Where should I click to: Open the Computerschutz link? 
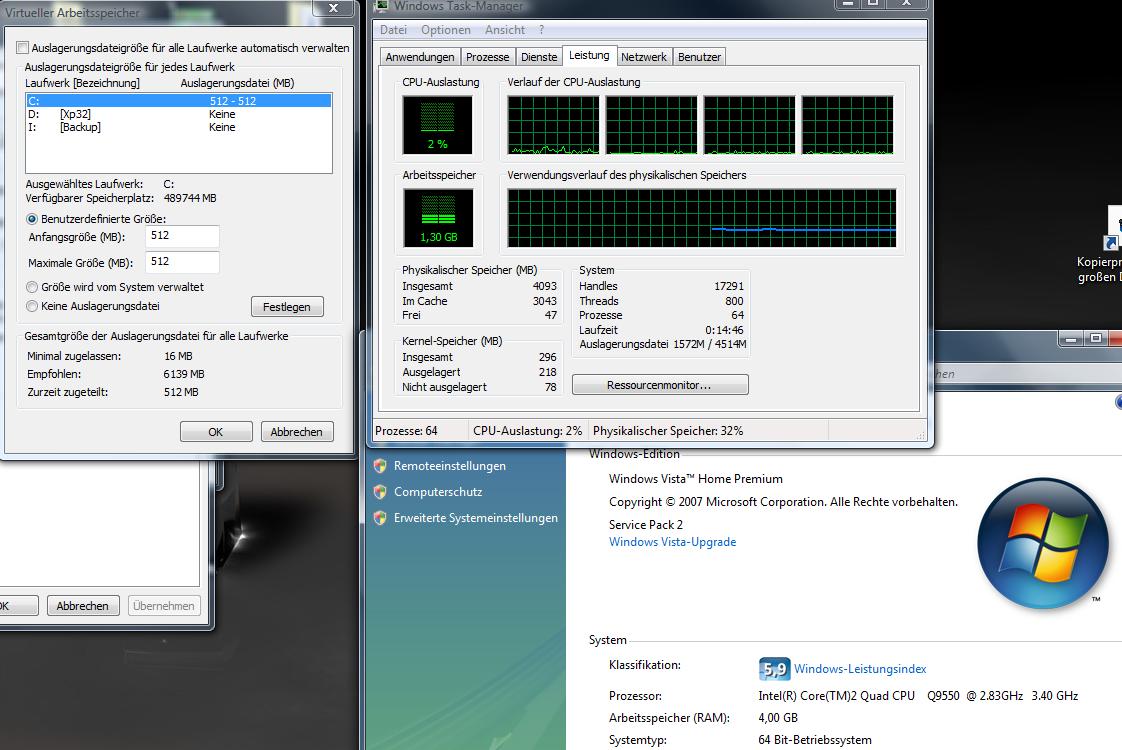pyautogui.click(x=438, y=492)
